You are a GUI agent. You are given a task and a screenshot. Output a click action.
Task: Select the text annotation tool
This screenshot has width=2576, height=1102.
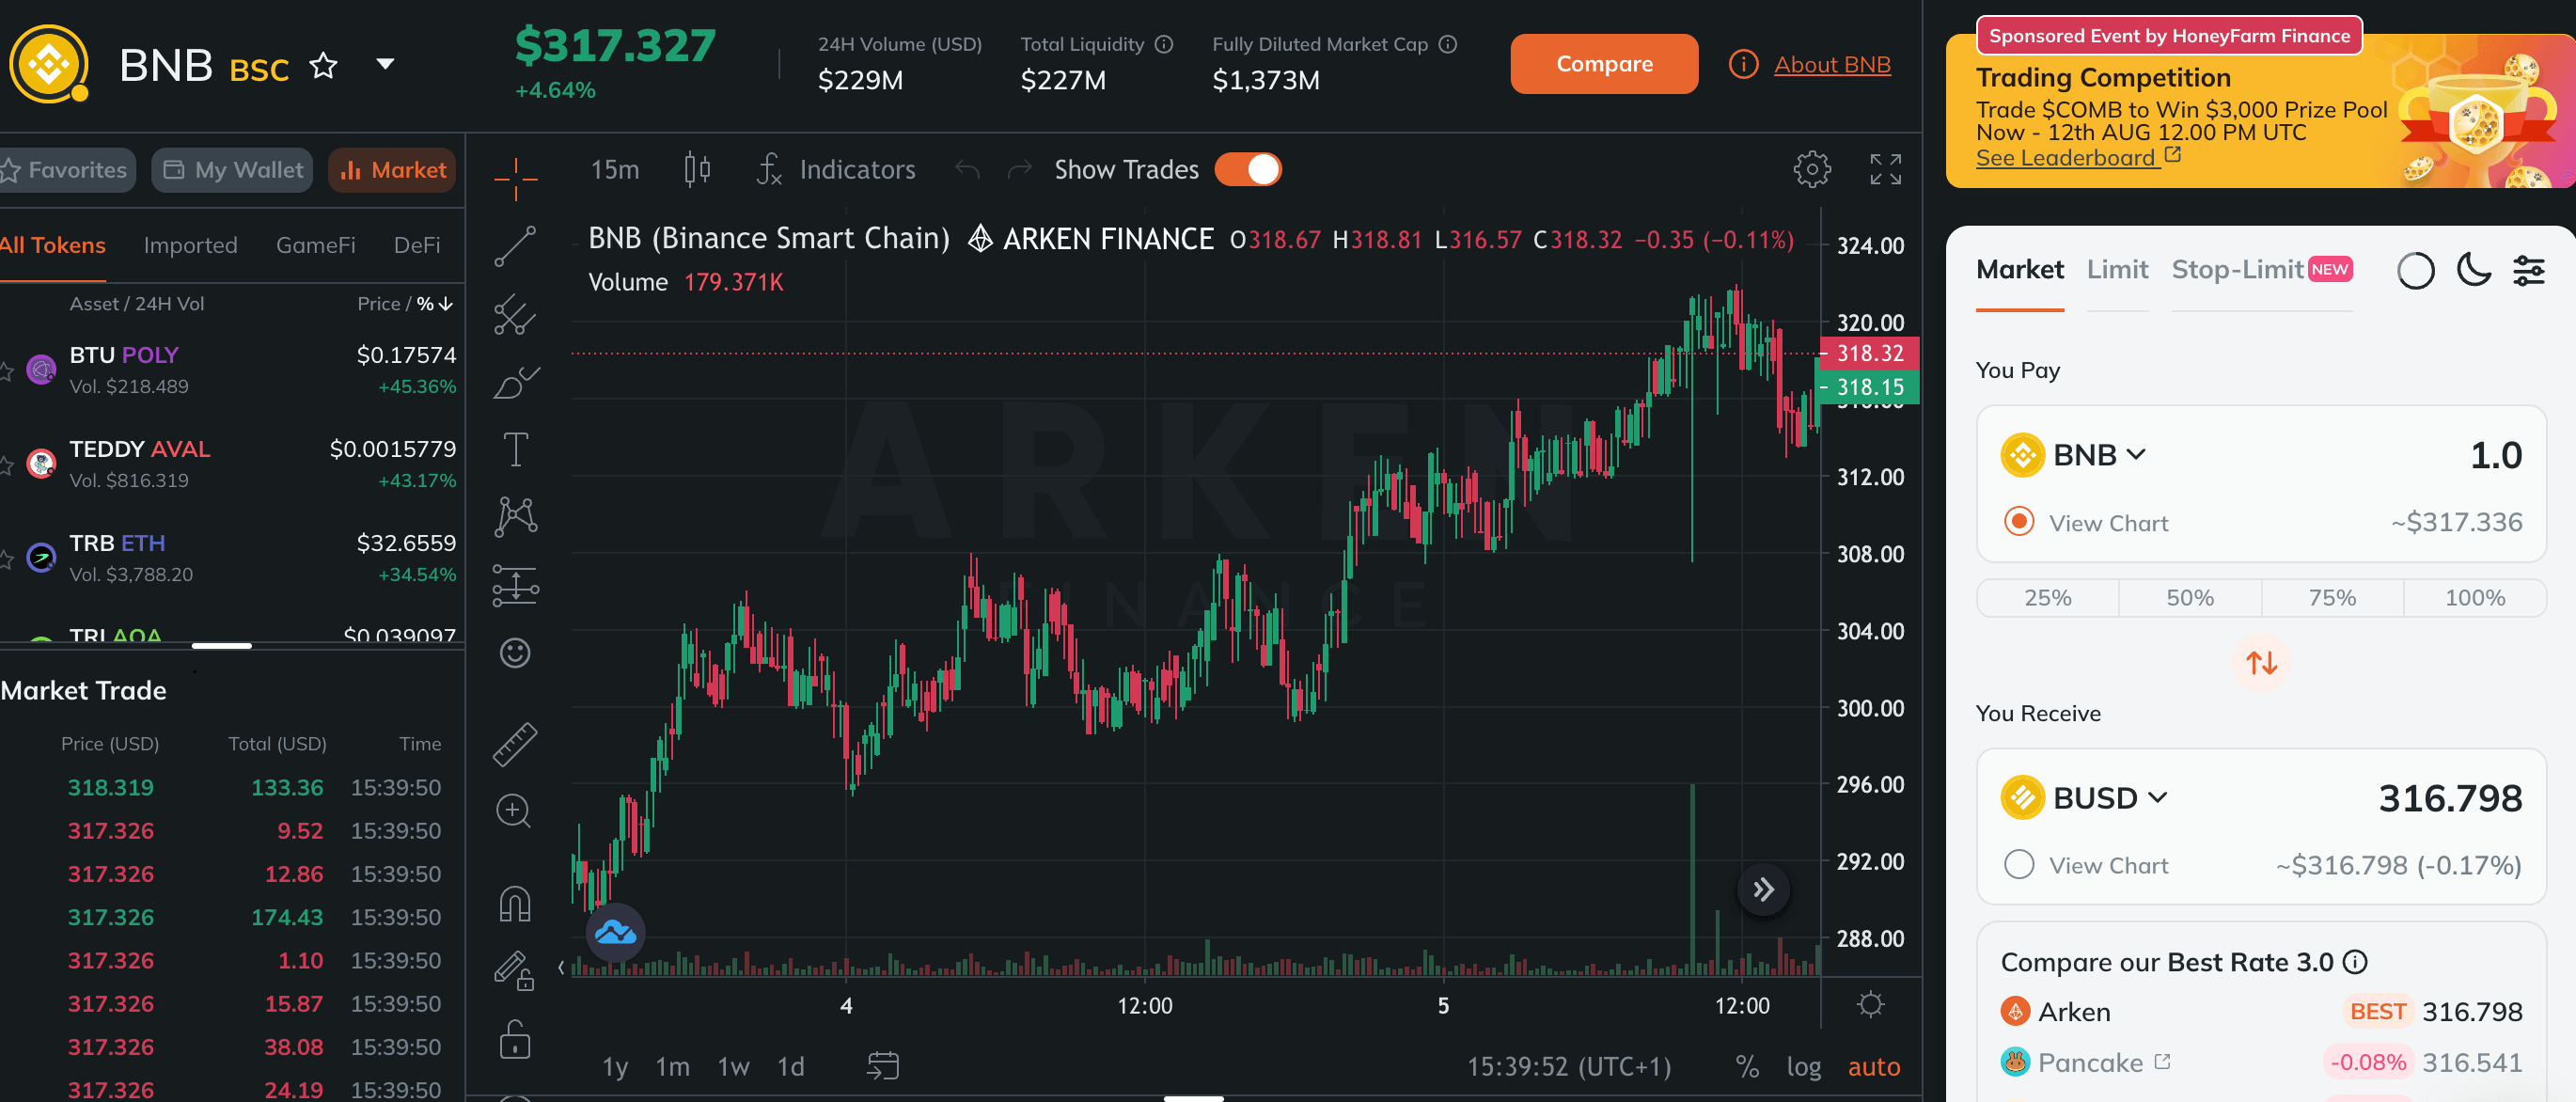coord(515,449)
